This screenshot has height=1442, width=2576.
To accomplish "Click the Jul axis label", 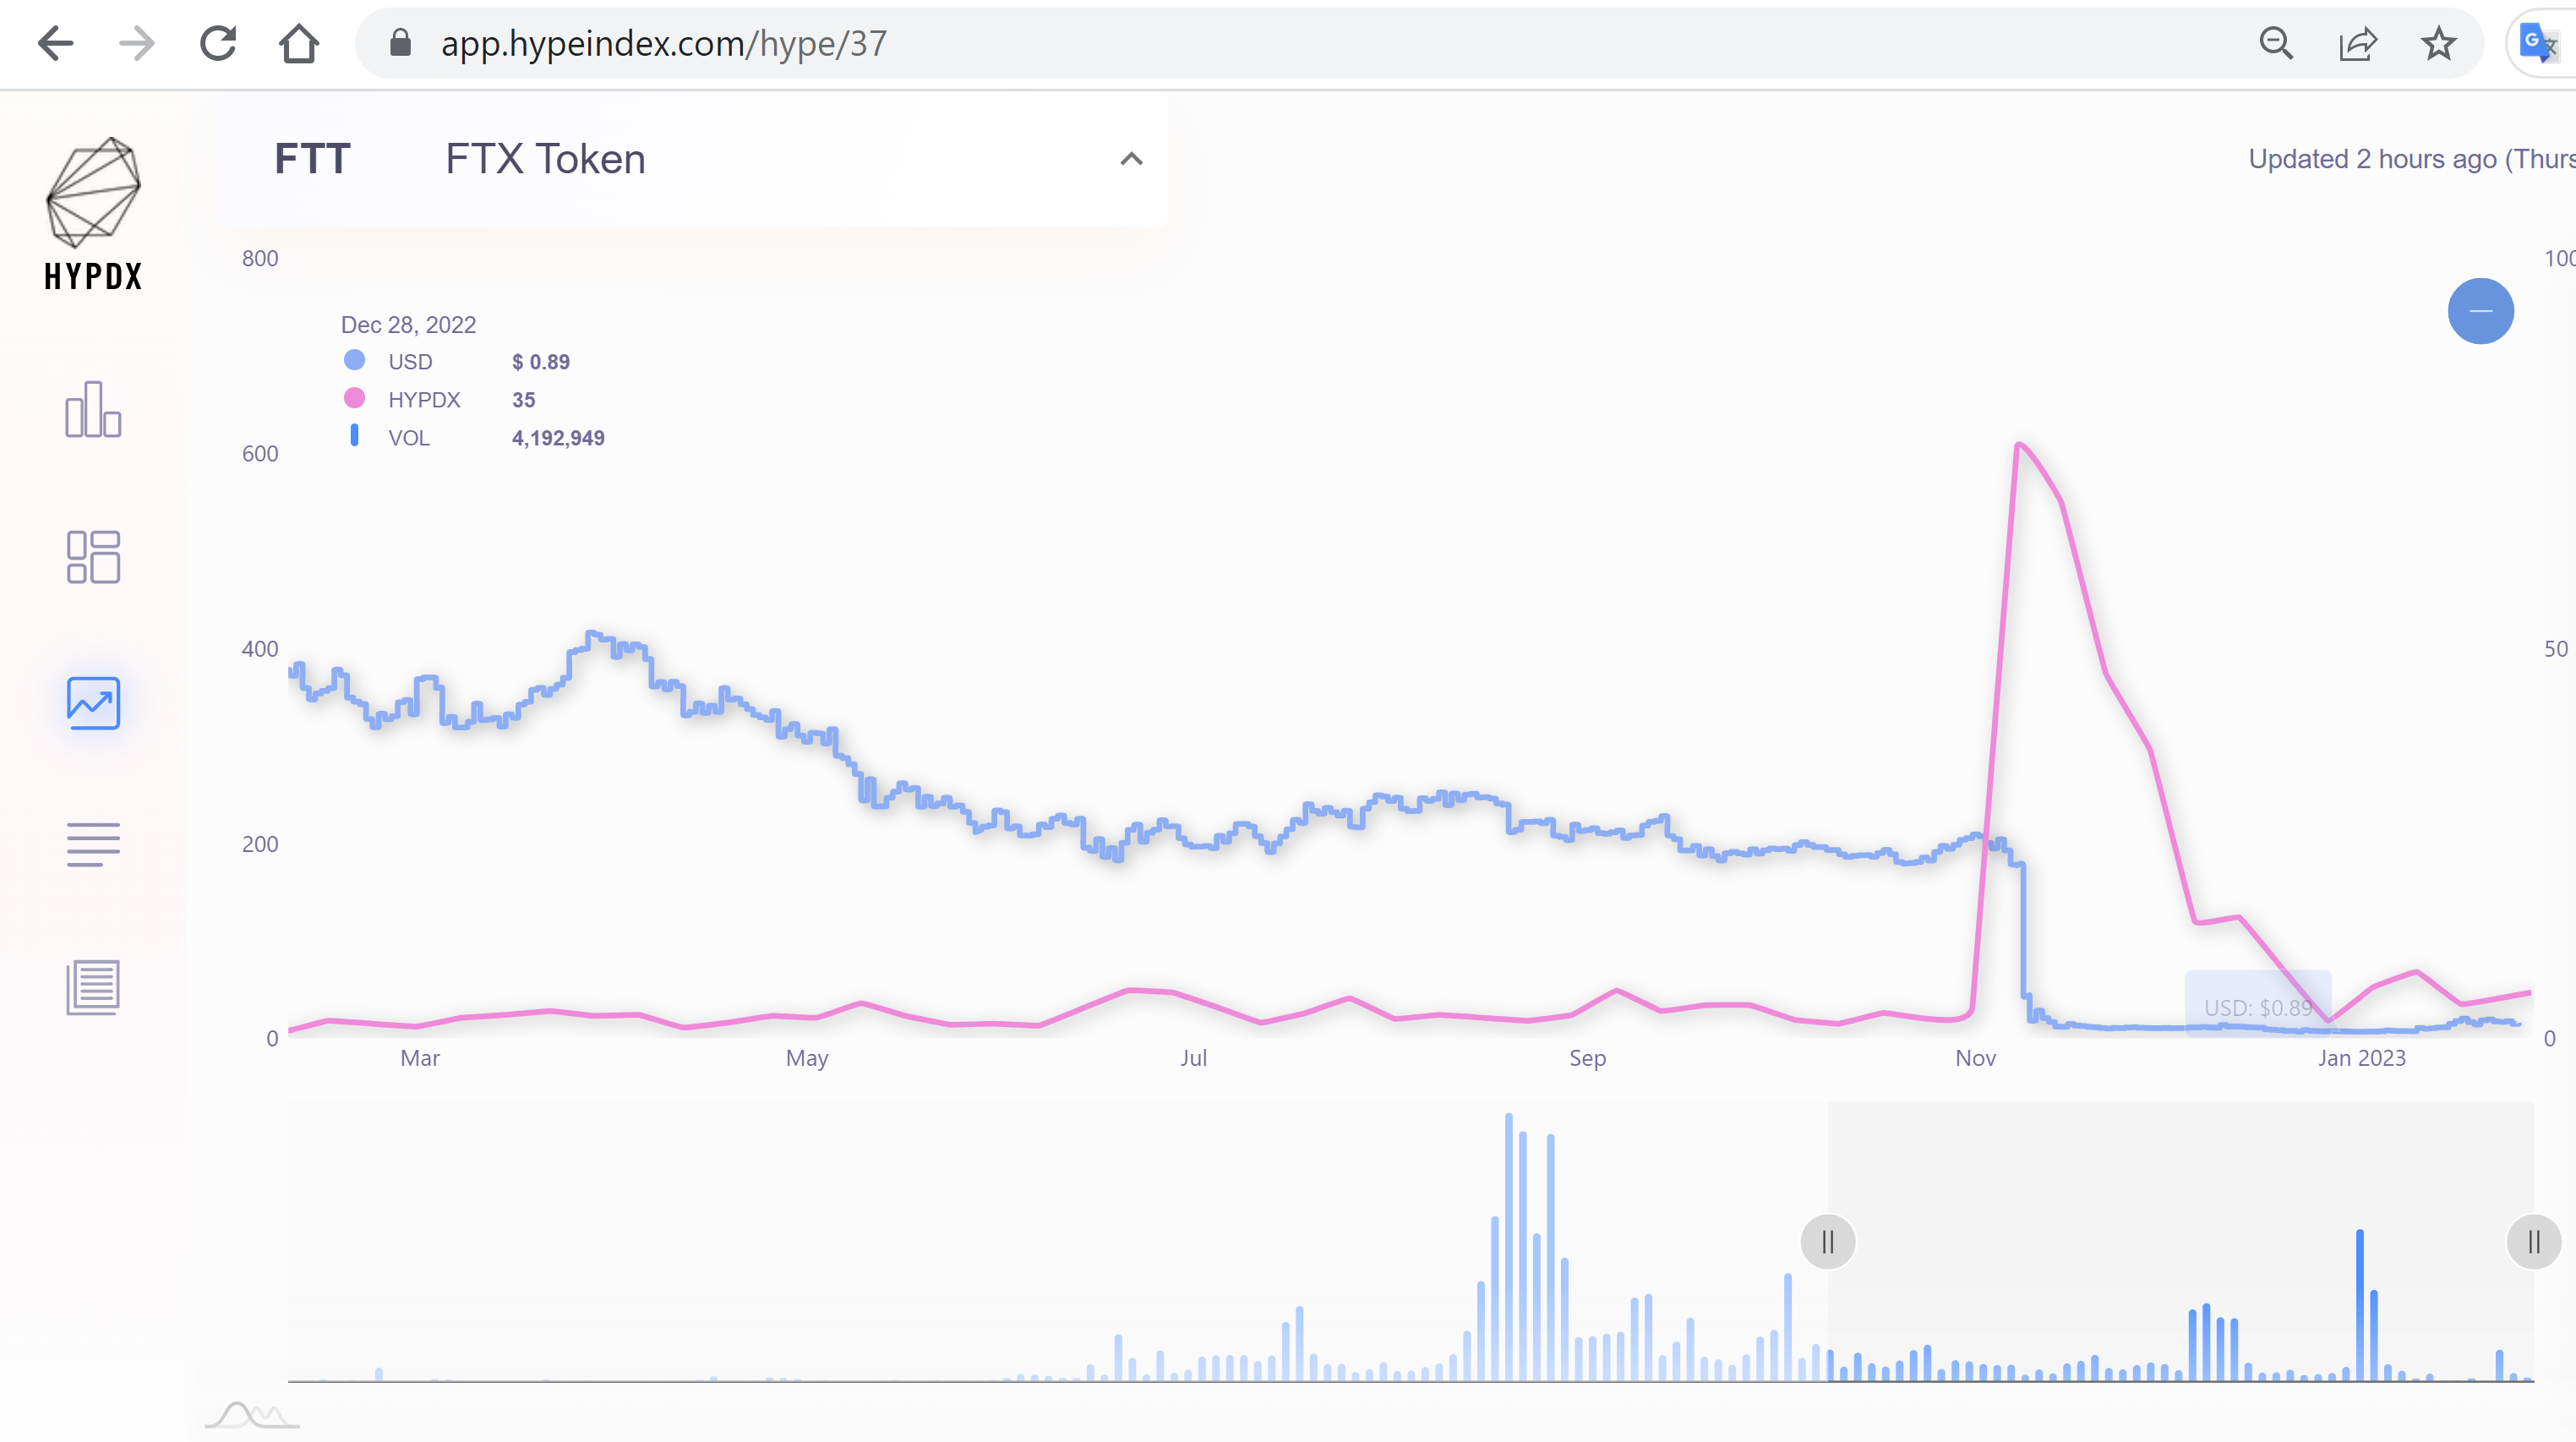I will click(x=1193, y=1058).
